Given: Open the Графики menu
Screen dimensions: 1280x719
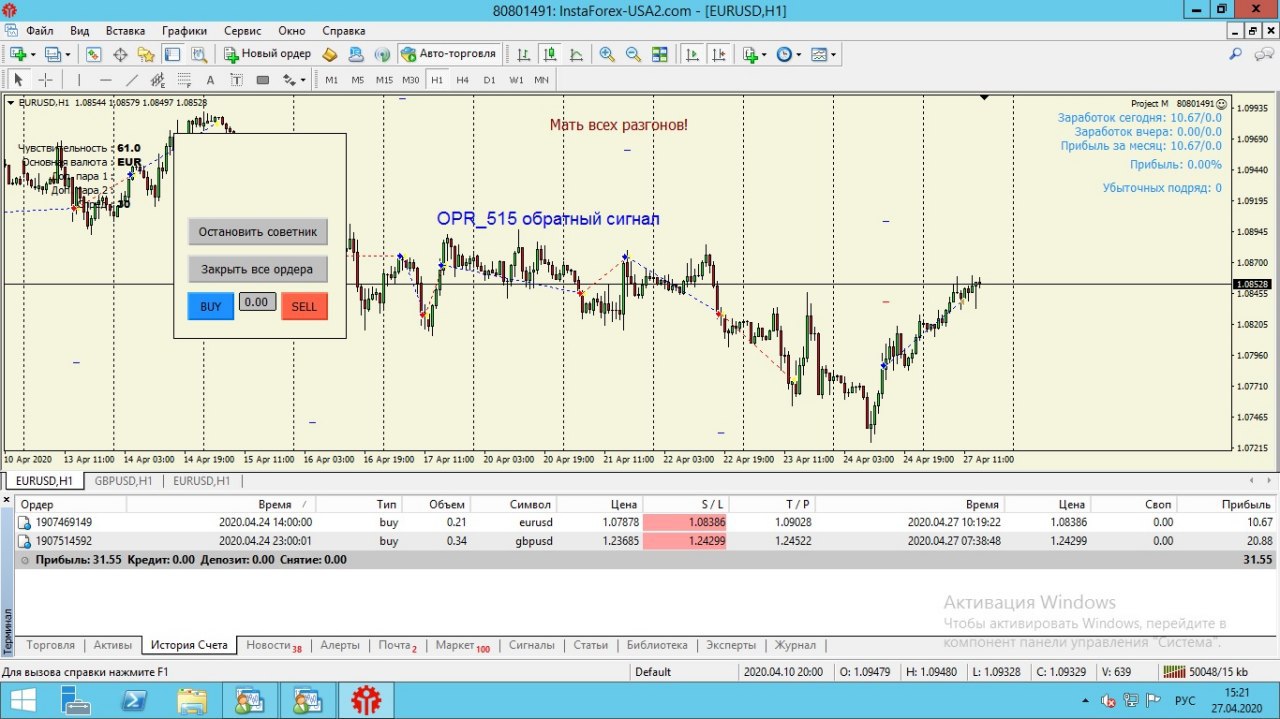Looking at the screenshot, I should point(184,31).
